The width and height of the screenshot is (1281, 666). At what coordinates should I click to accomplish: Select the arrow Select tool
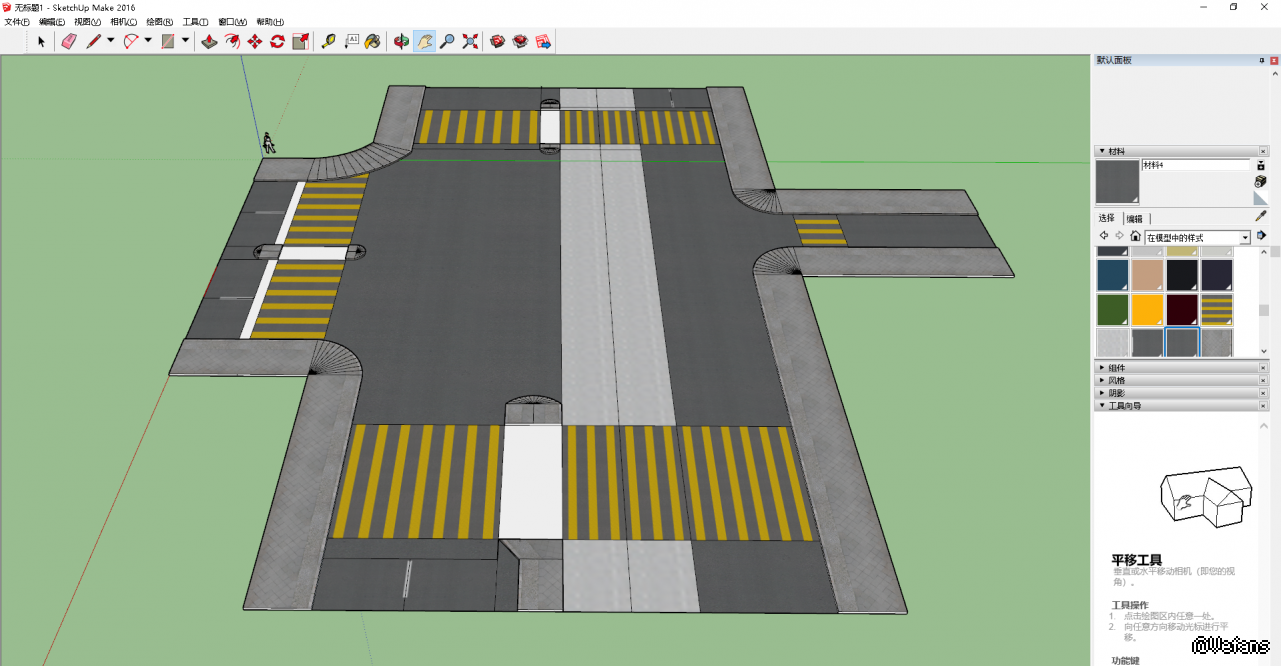pyautogui.click(x=41, y=41)
